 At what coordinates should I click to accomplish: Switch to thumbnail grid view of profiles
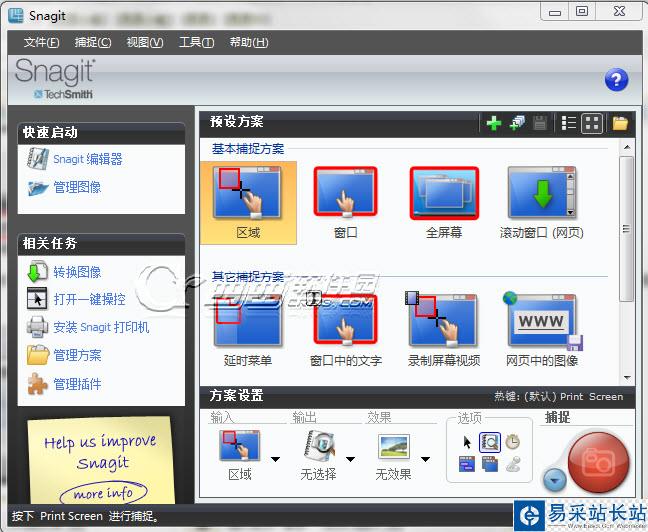coord(592,123)
